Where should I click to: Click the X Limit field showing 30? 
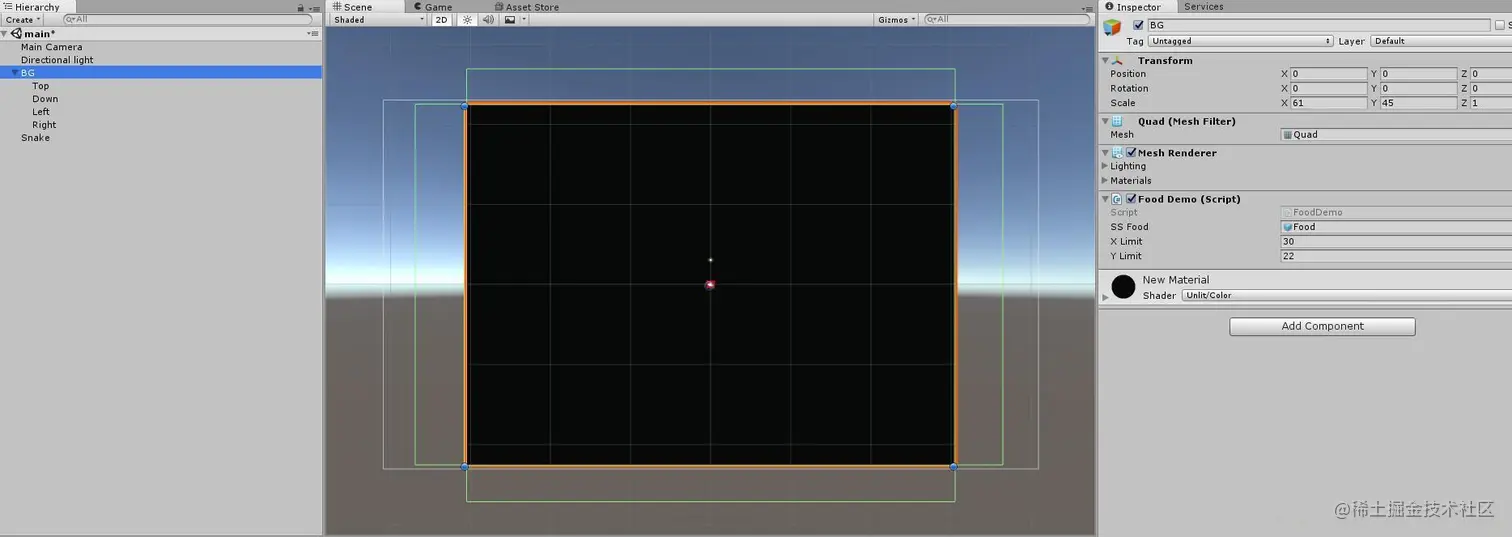[1396, 241]
